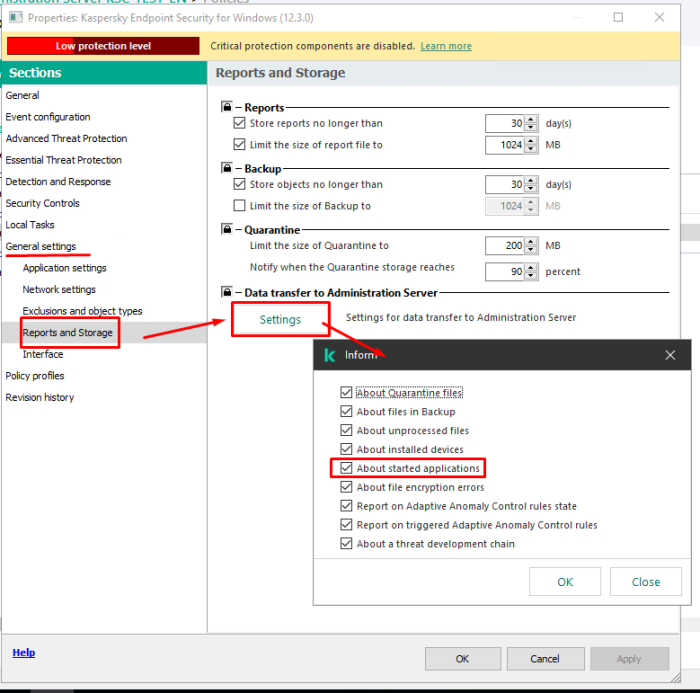
Task: Click OK in the Properties window
Action: (462, 659)
